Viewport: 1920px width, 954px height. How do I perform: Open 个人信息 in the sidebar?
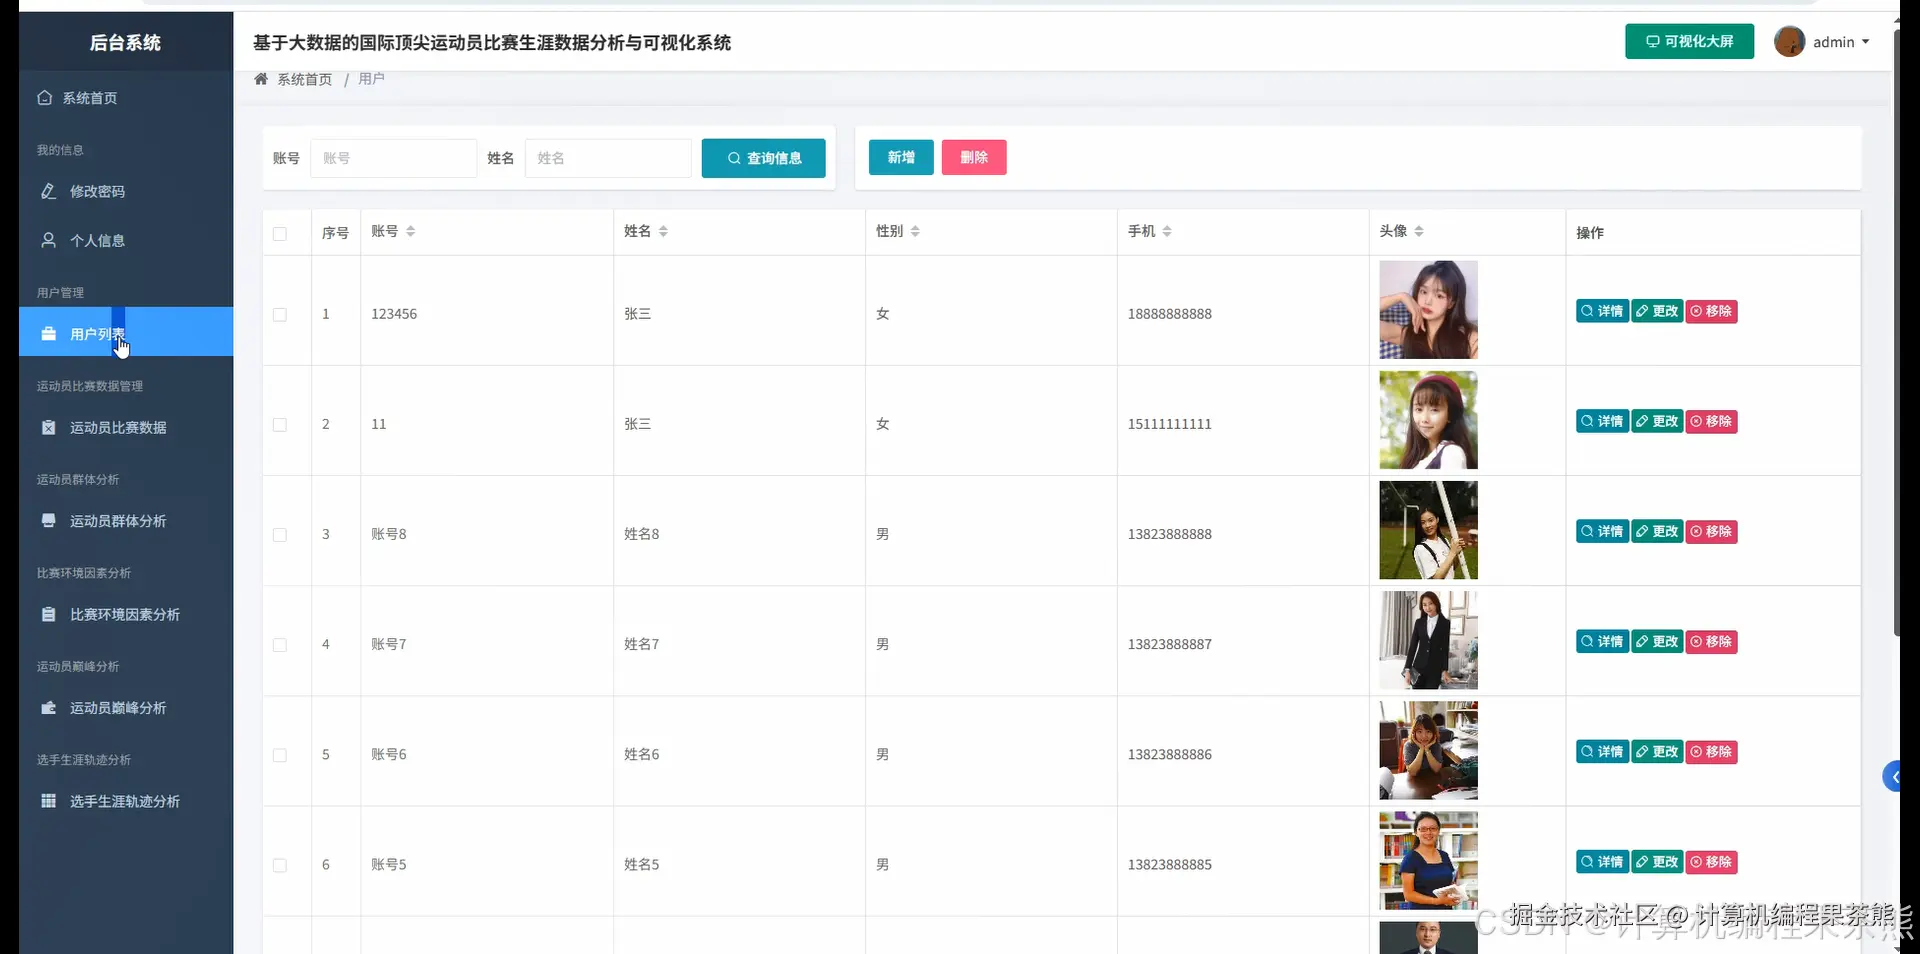pos(126,240)
